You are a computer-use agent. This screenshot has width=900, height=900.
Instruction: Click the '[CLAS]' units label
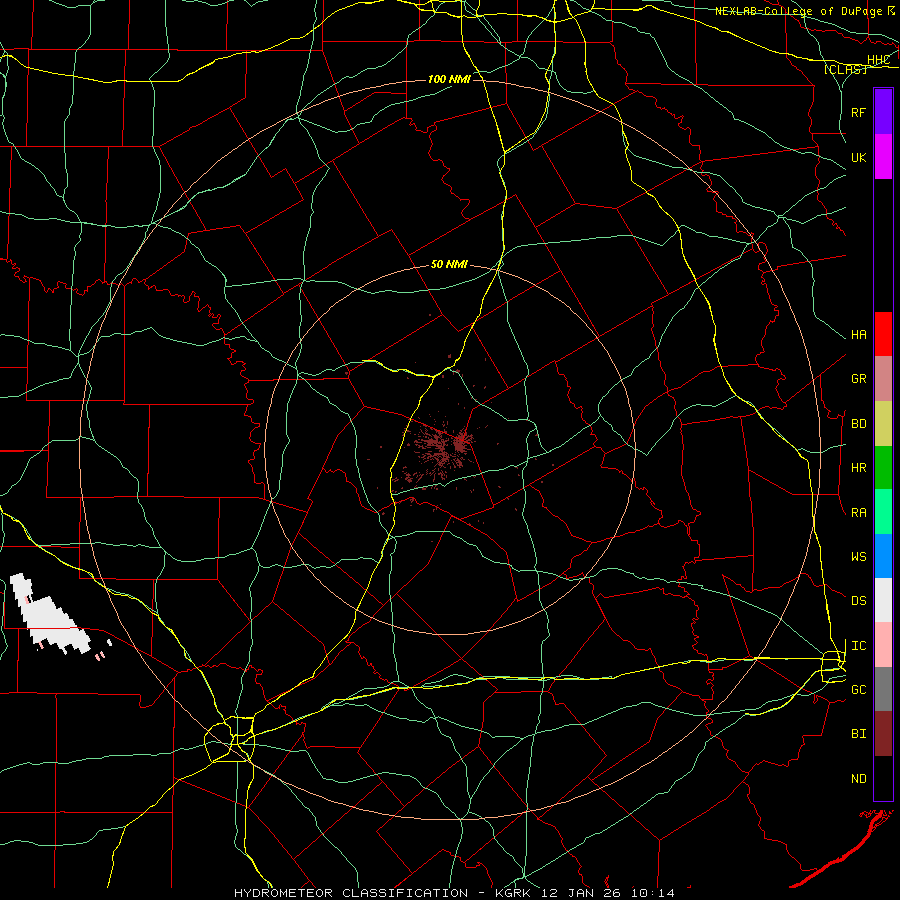[x=845, y=70]
